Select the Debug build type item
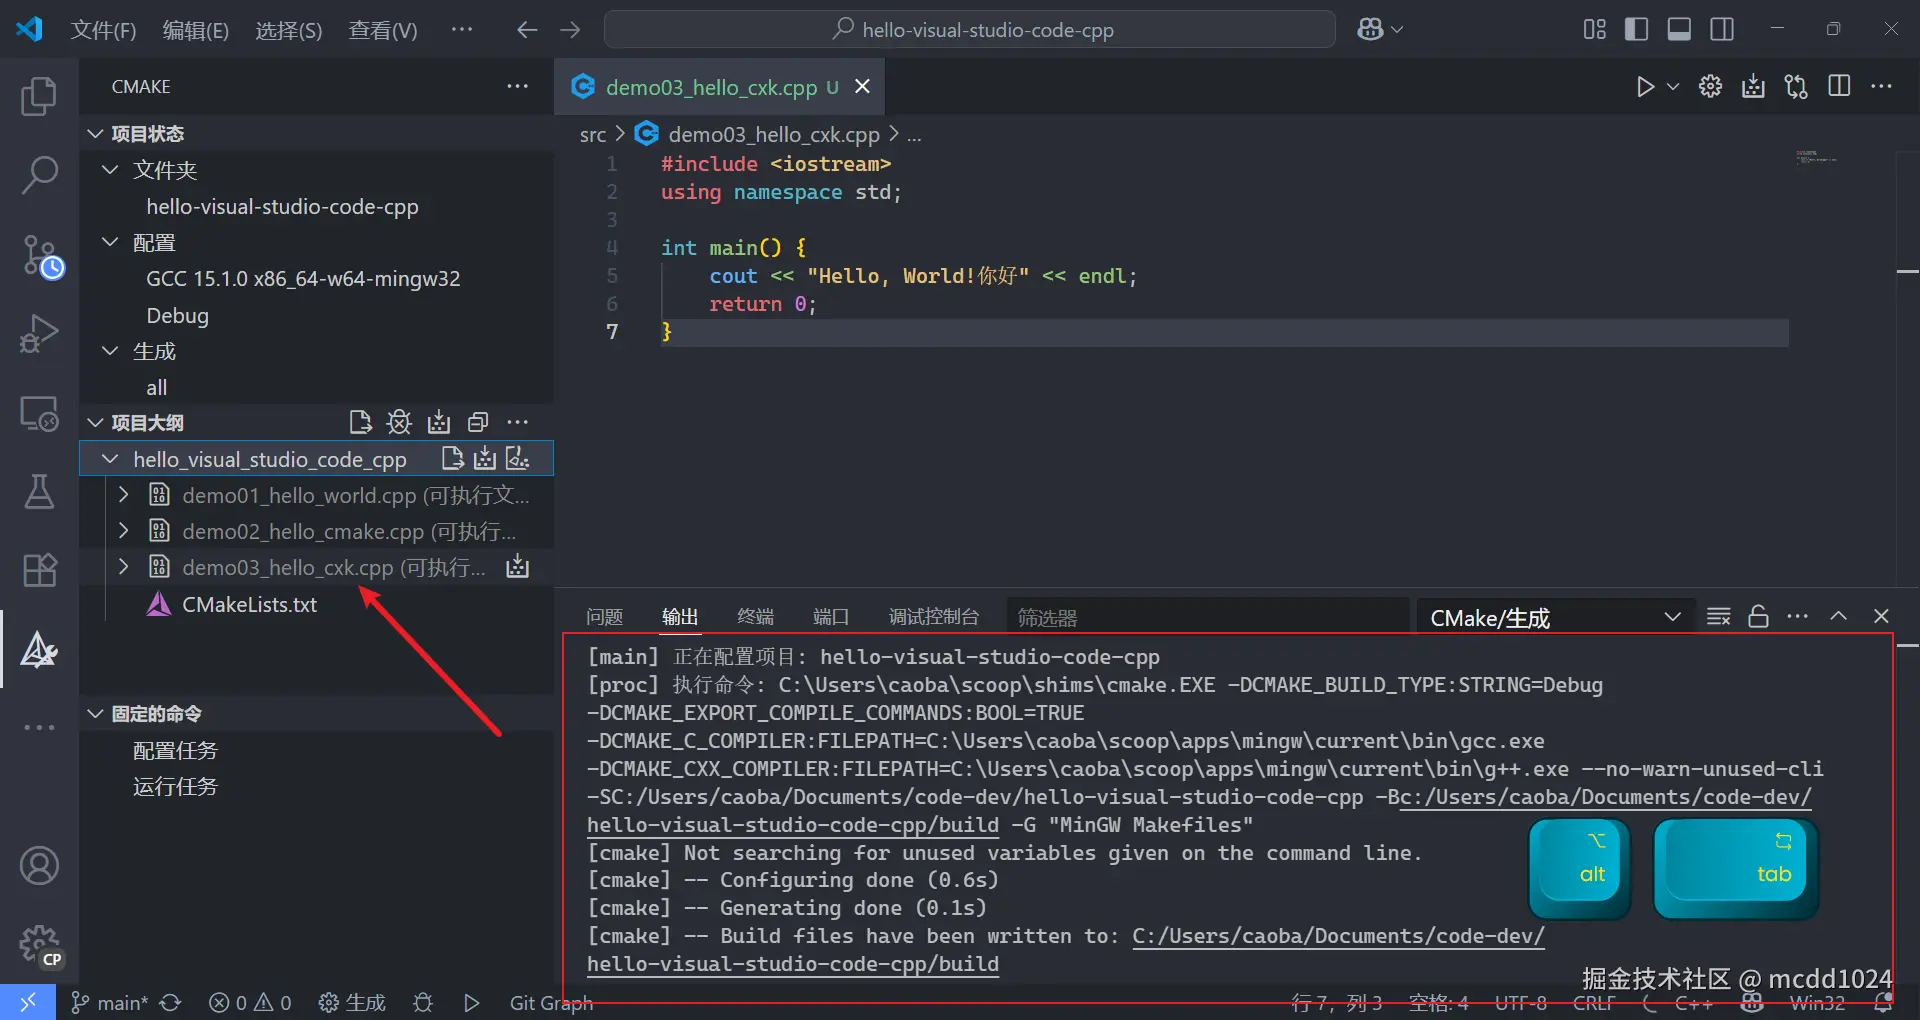This screenshot has height=1020, width=1920. (x=178, y=315)
